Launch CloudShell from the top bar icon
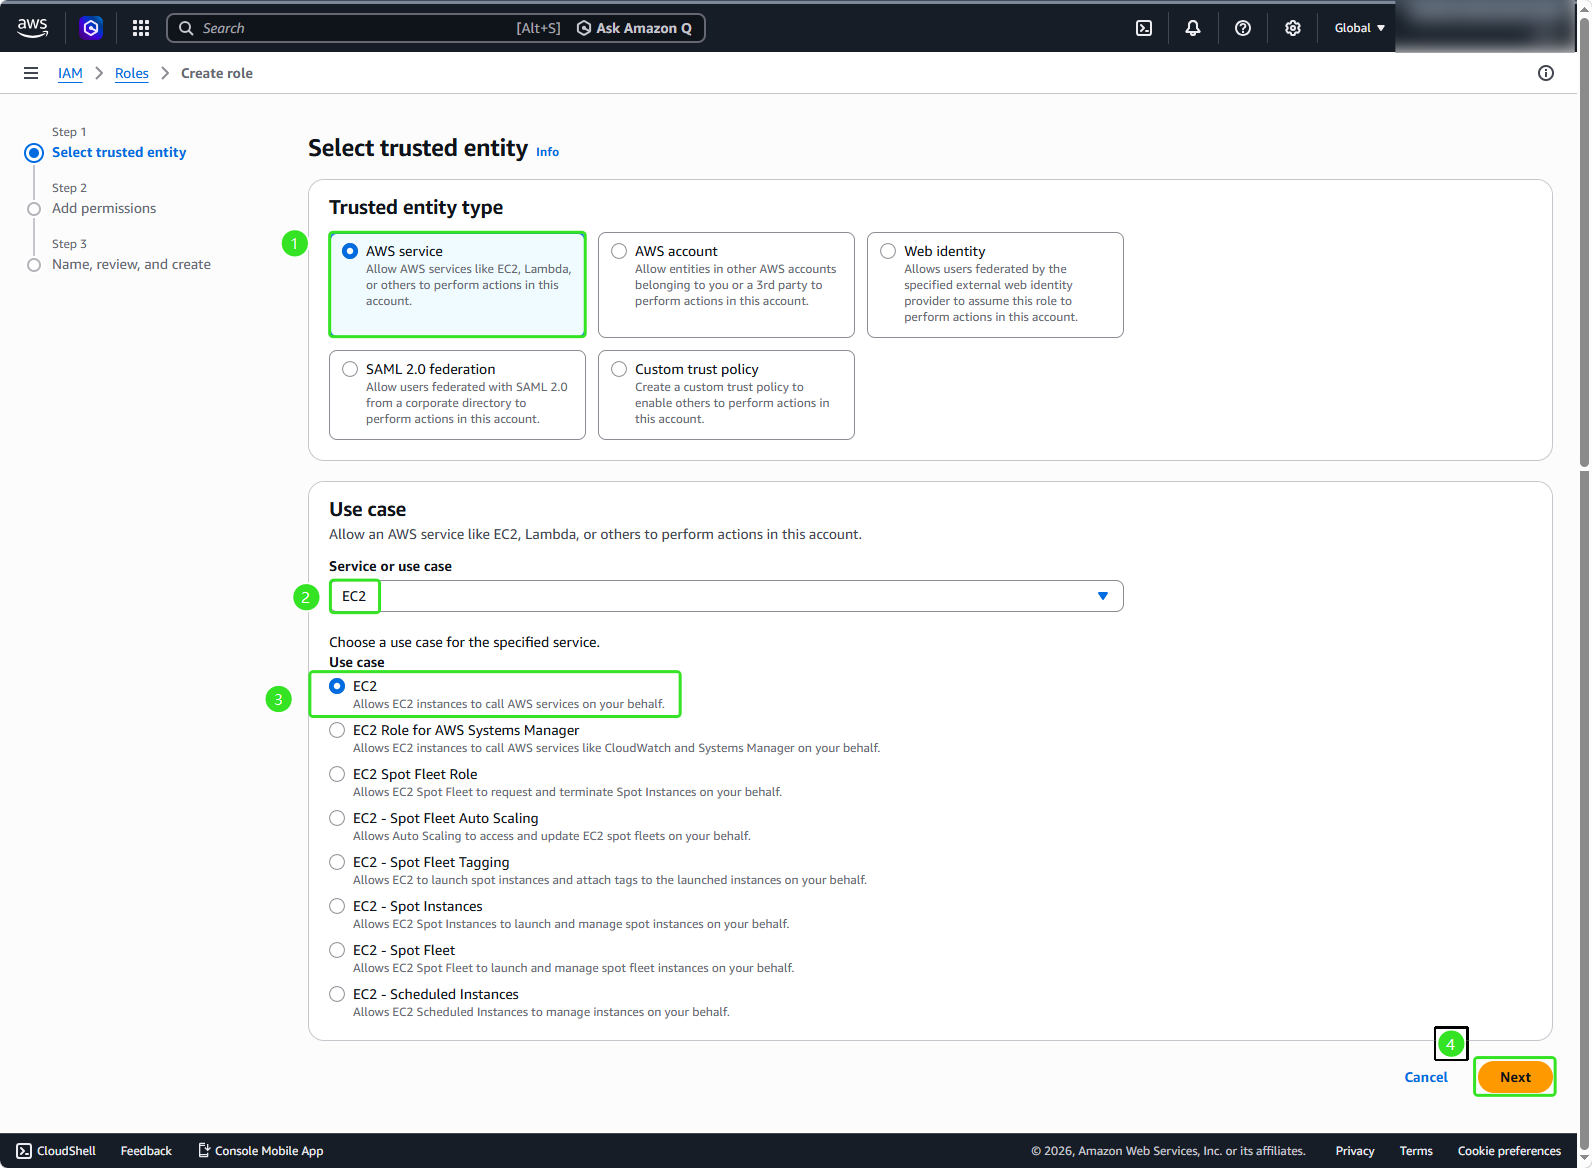Image resolution: width=1592 pixels, height=1168 pixels. coord(1144,28)
